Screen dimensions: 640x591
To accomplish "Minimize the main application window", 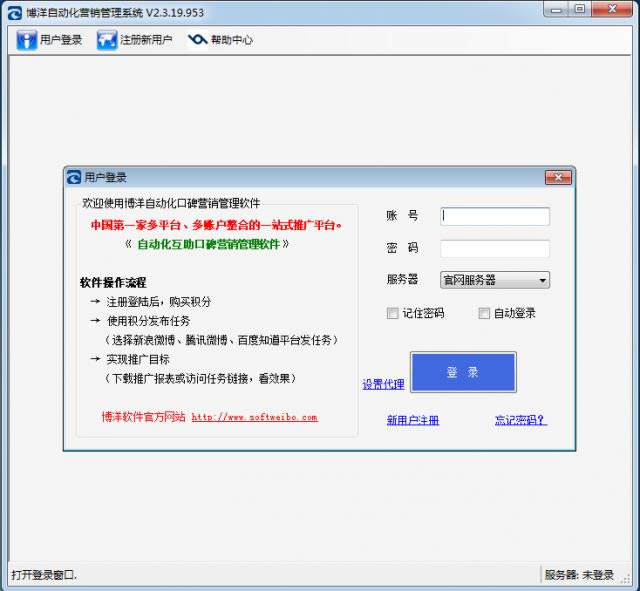I will click(x=552, y=10).
